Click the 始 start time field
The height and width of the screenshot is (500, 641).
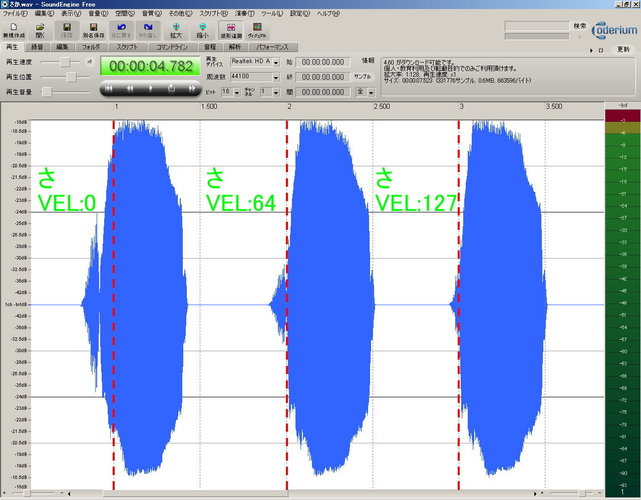[x=323, y=63]
